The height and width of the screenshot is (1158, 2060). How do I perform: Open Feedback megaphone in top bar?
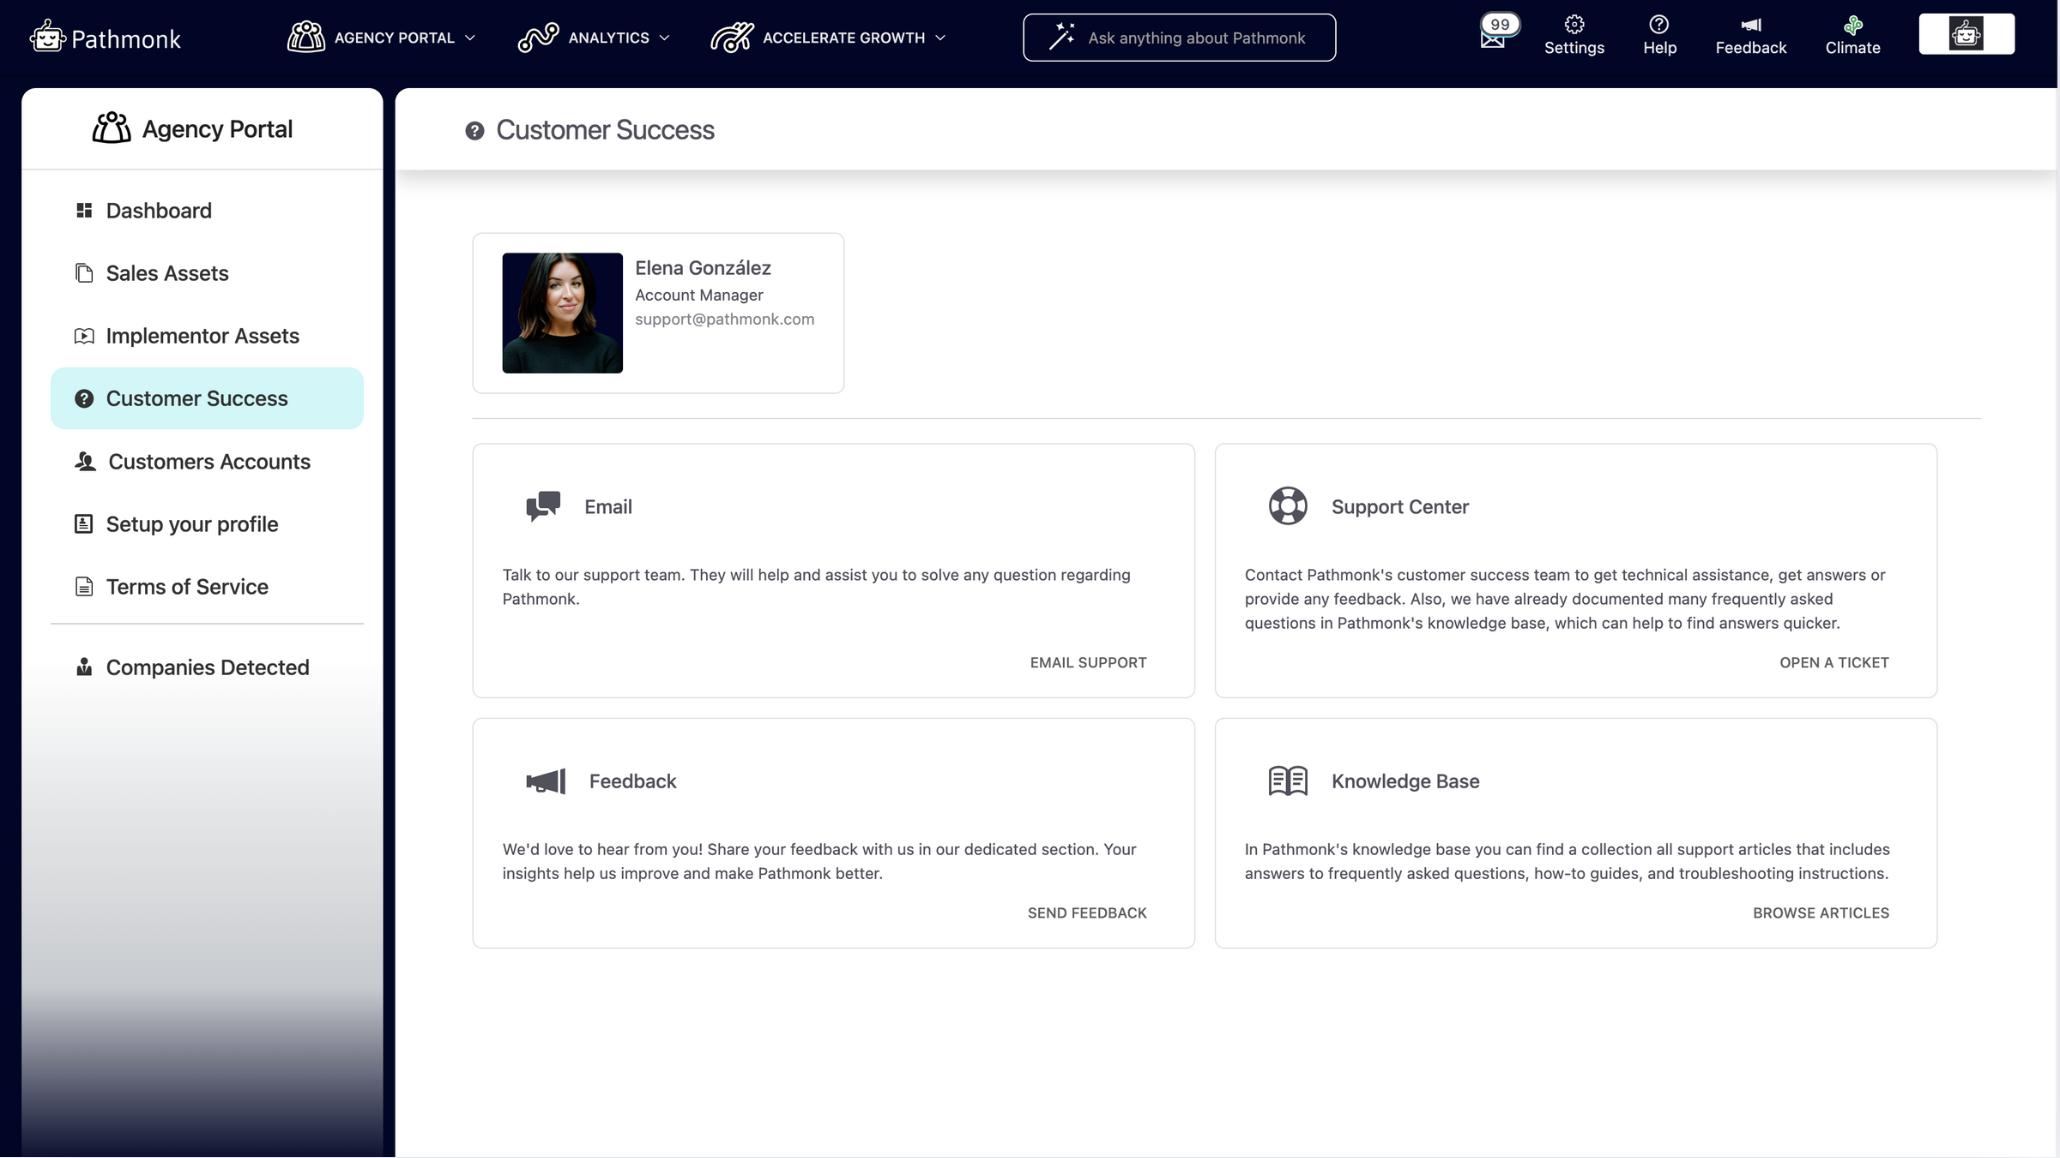1750,25
